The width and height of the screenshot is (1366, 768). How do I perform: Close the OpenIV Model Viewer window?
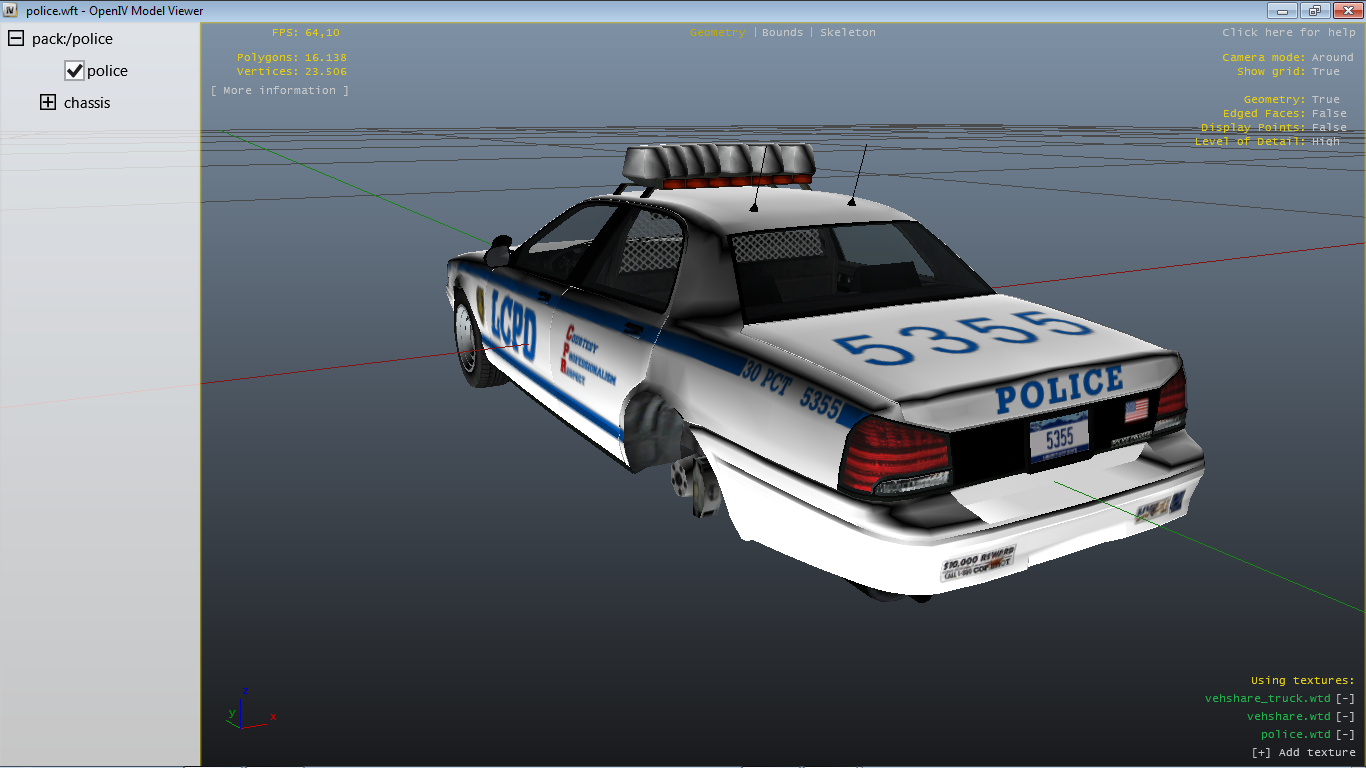(1346, 10)
